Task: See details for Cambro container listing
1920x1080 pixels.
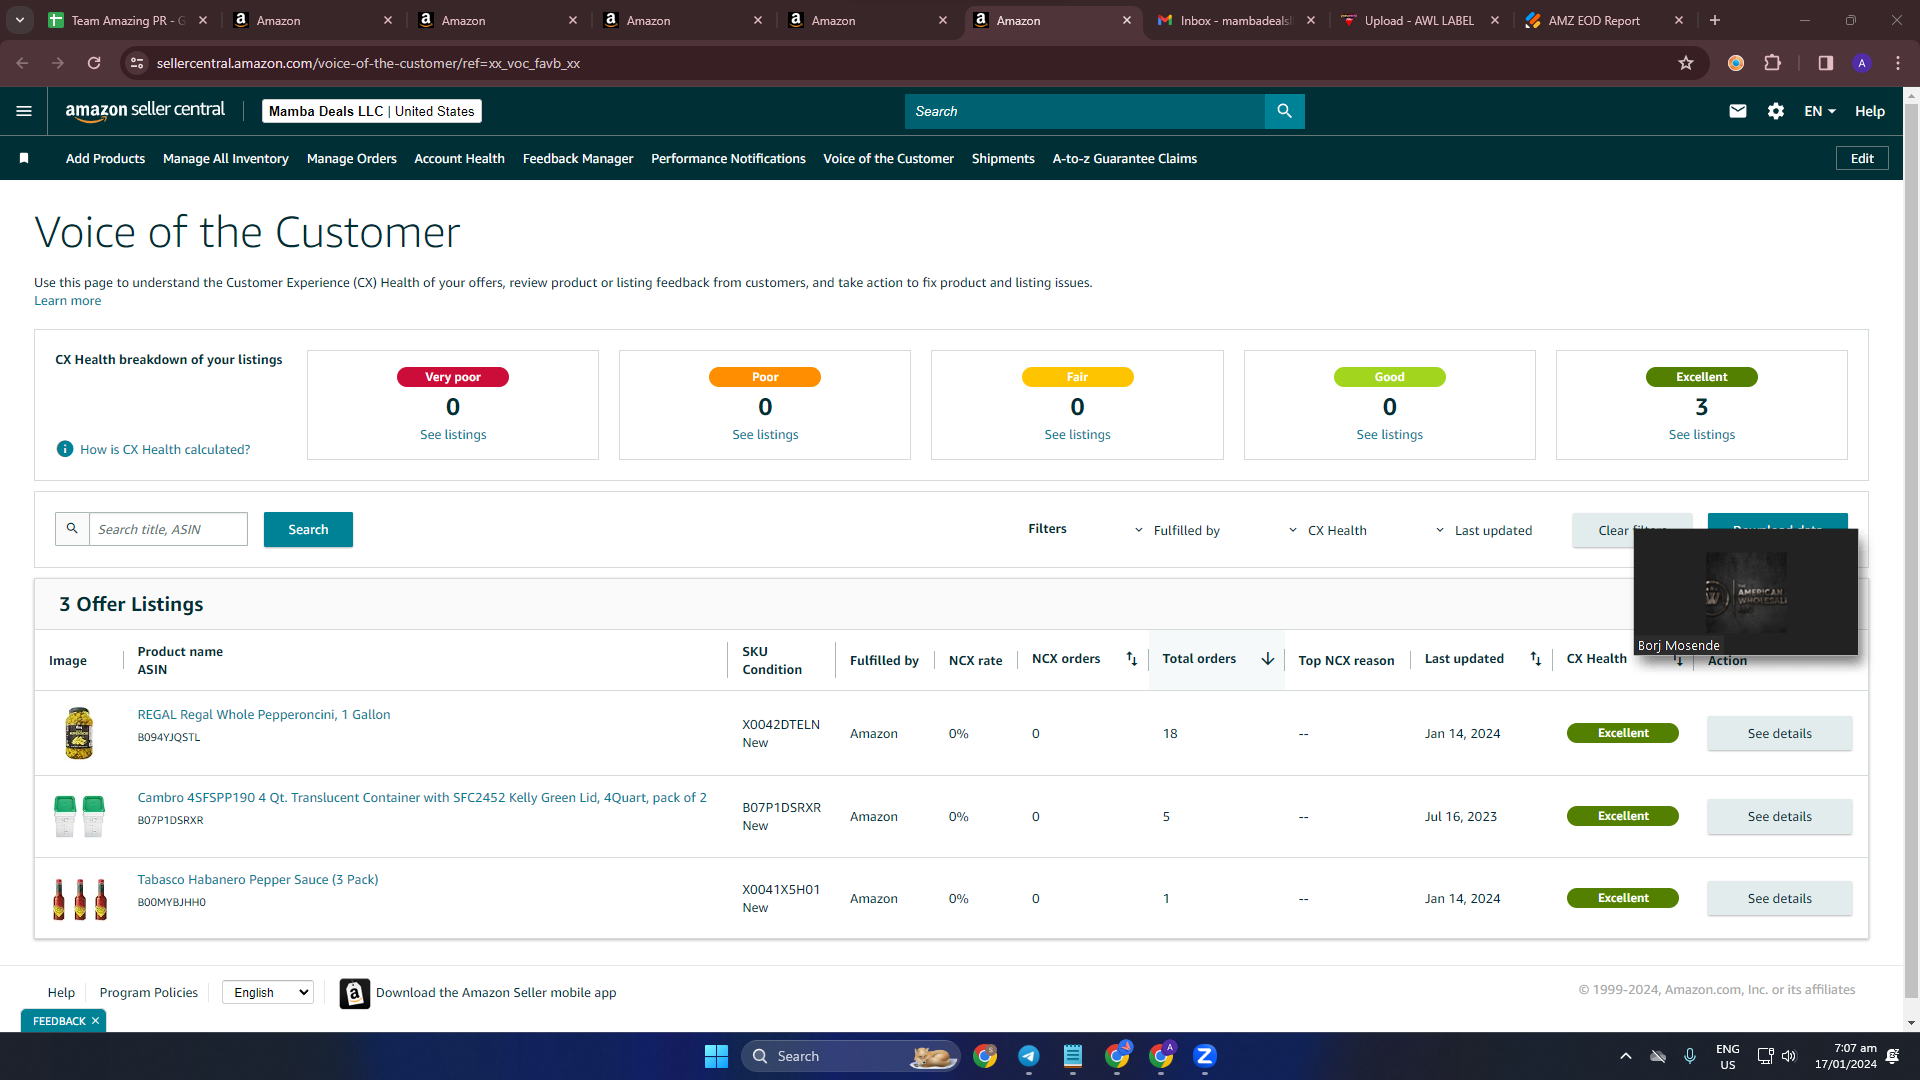Action: click(x=1779, y=816)
